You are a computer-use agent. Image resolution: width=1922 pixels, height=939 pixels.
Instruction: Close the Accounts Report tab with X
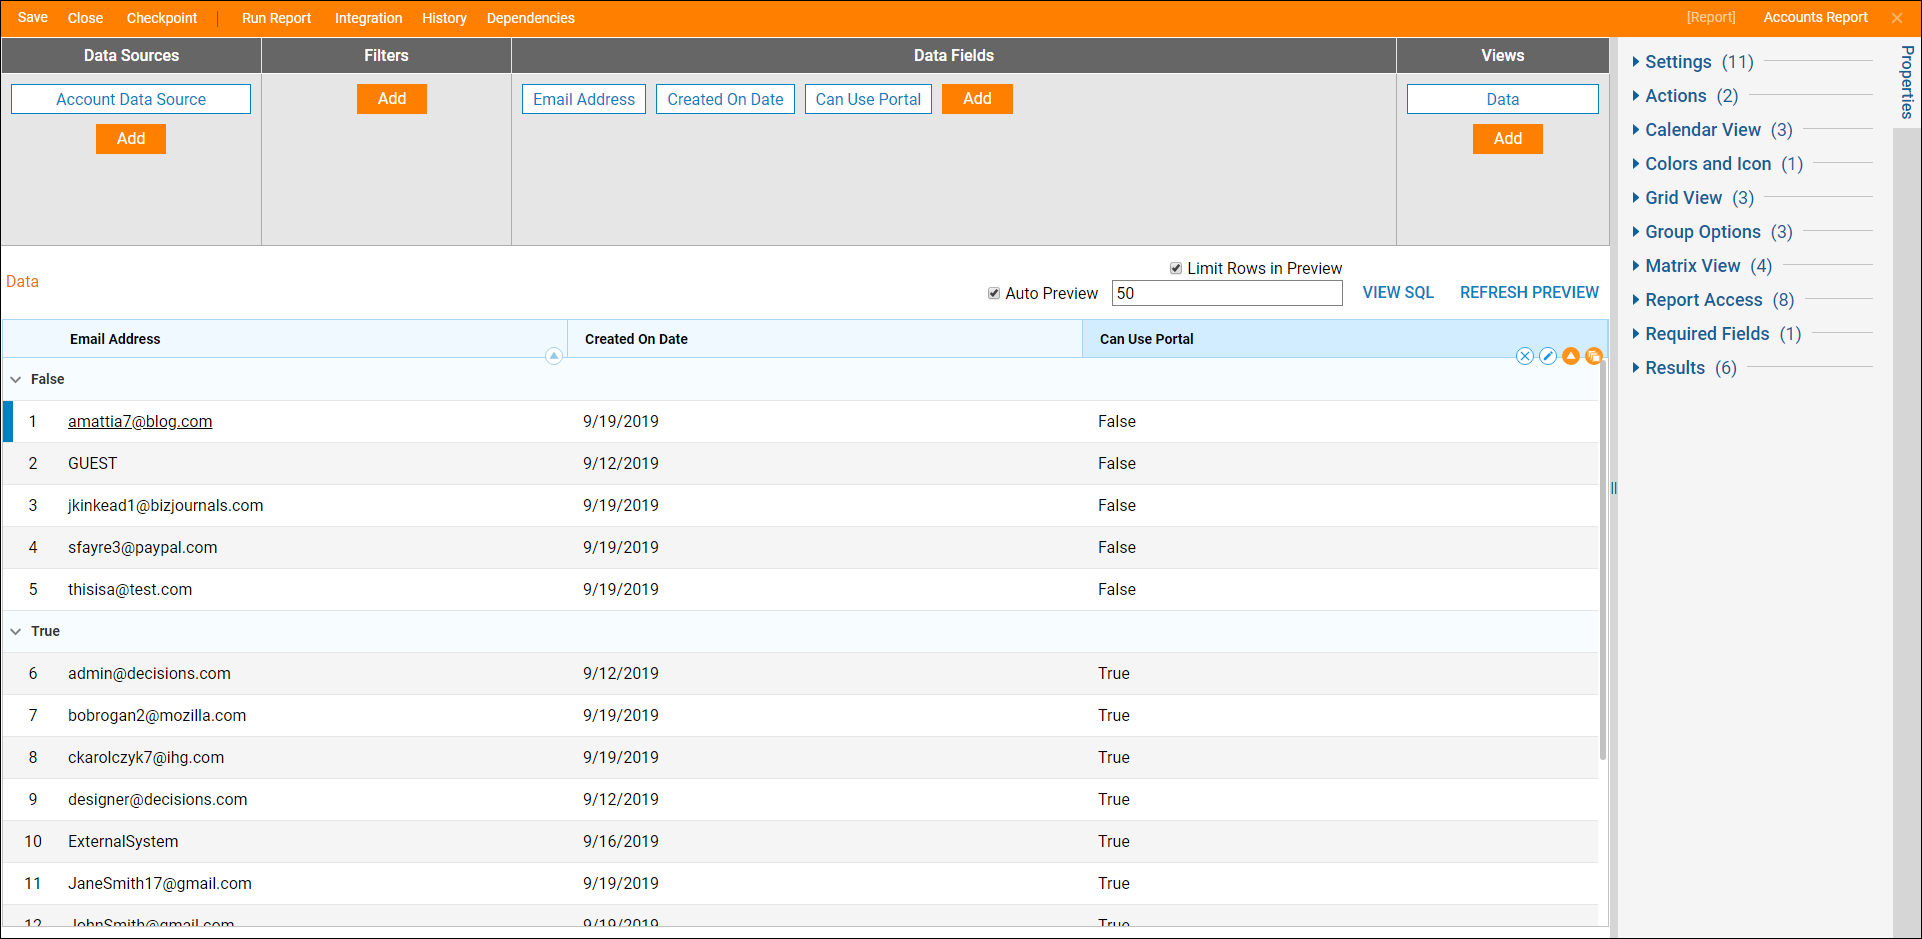(1896, 18)
